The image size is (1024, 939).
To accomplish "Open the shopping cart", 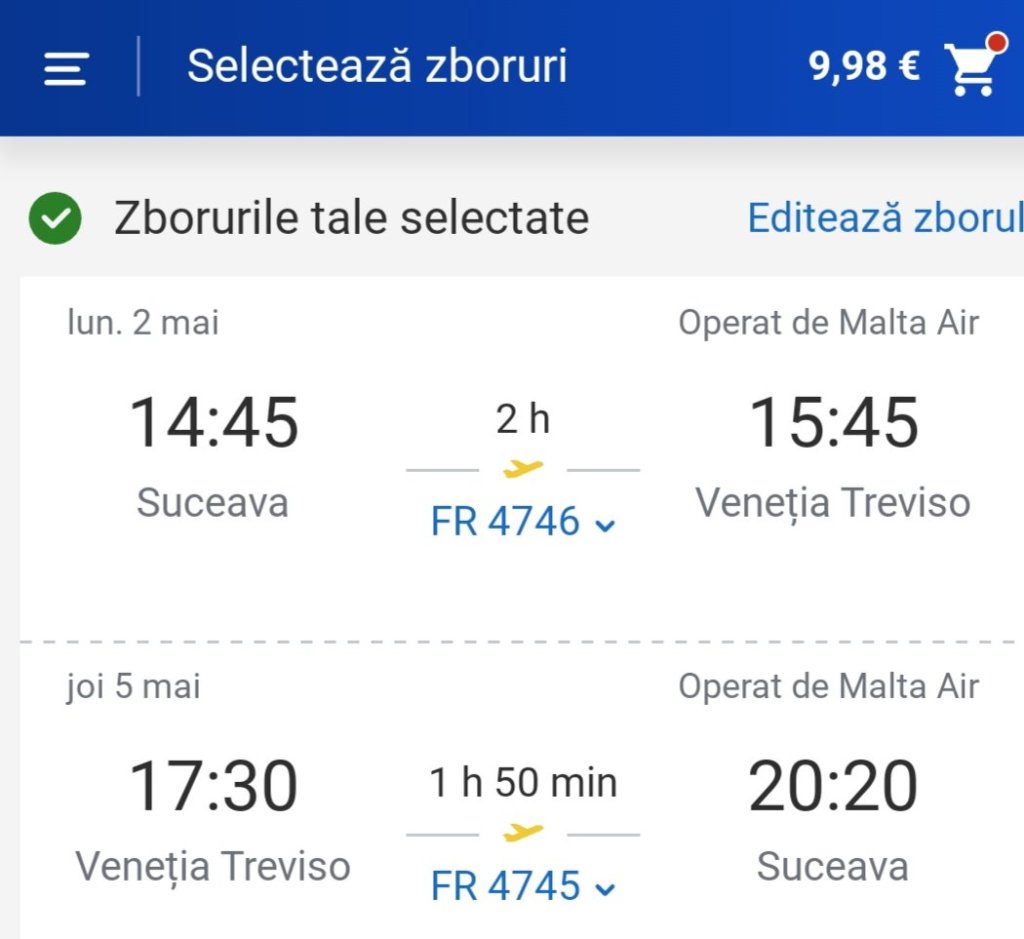I will click(973, 68).
